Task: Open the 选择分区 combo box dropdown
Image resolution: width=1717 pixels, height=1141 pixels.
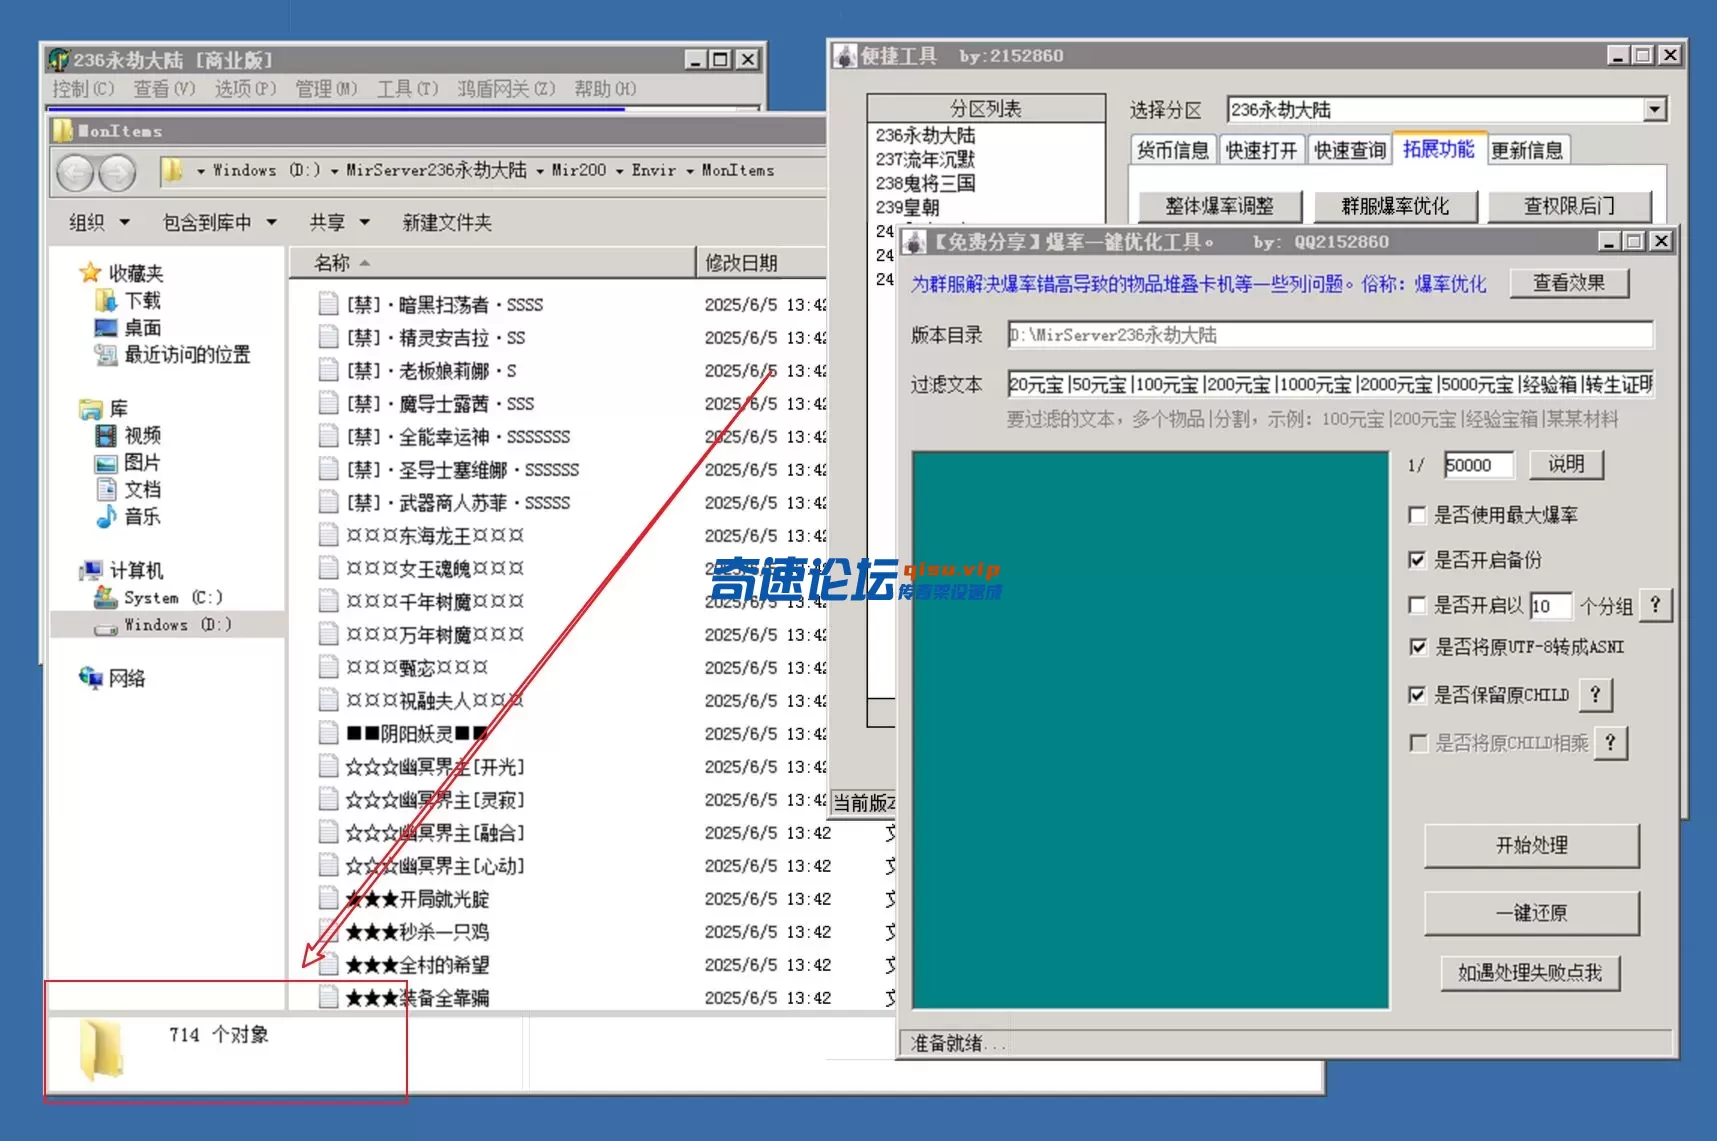Action: (1655, 110)
